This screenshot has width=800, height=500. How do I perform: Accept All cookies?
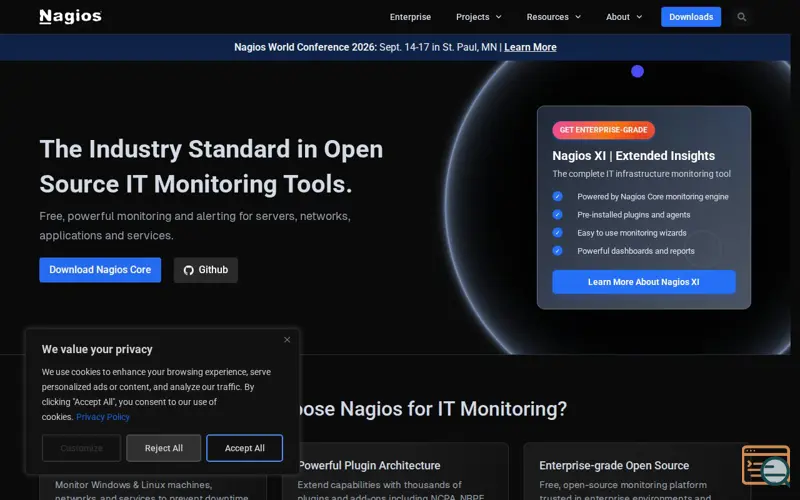click(x=244, y=448)
